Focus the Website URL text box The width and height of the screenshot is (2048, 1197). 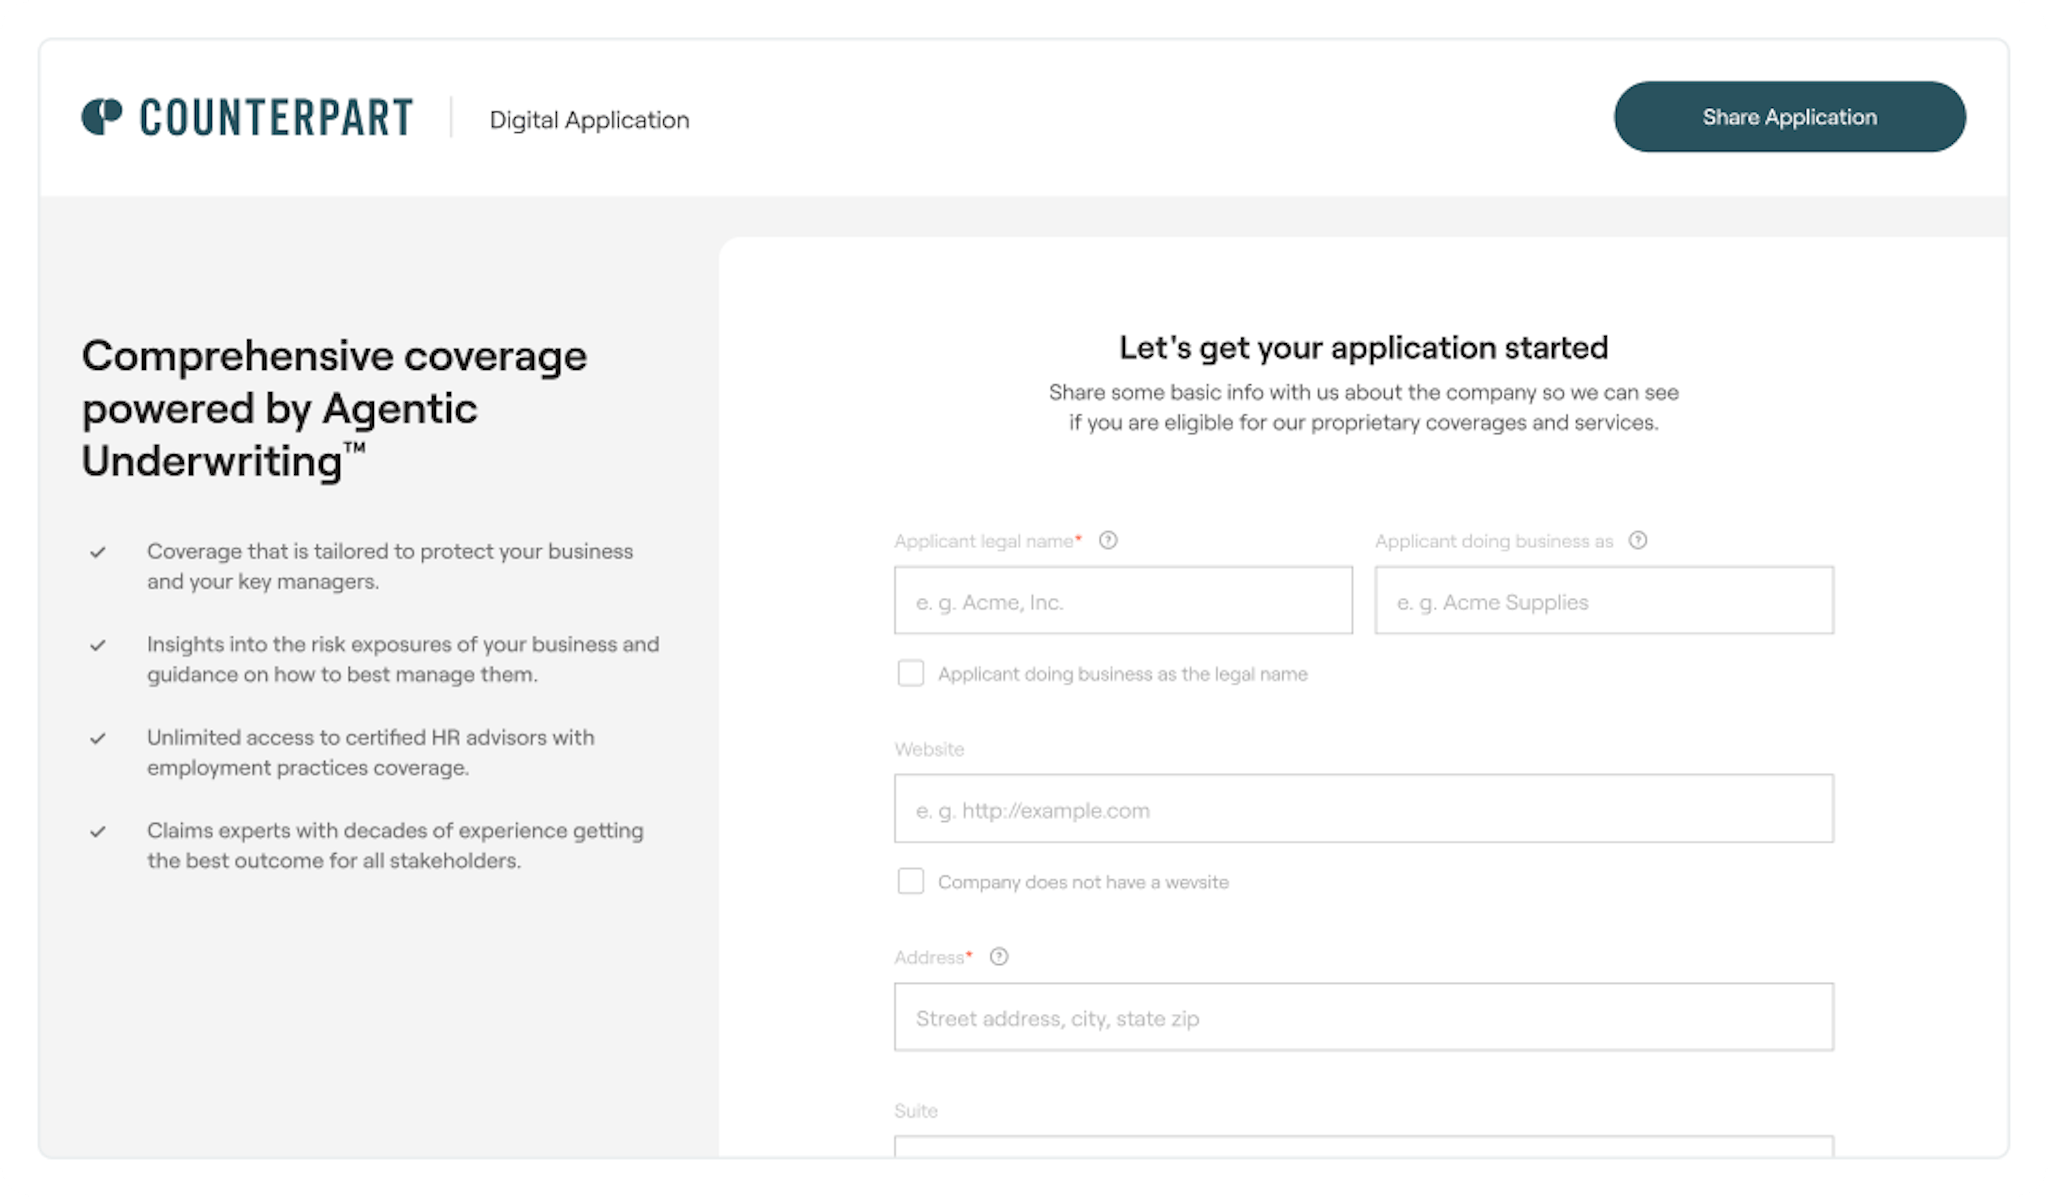(x=1363, y=809)
